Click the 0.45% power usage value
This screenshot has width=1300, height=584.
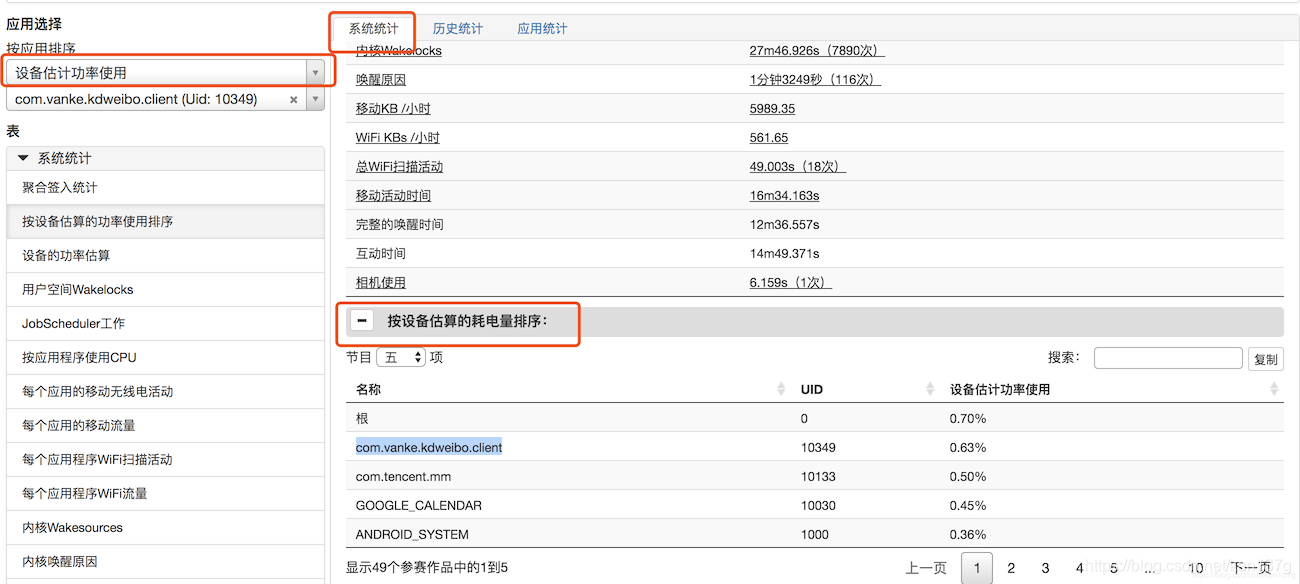click(x=968, y=505)
